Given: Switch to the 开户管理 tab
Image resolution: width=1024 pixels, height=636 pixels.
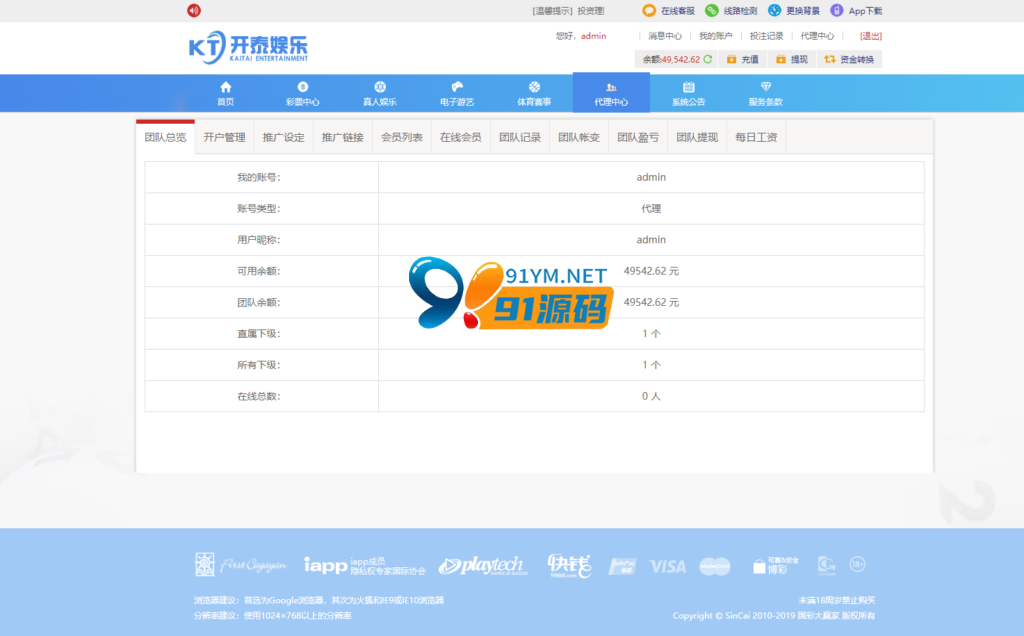Looking at the screenshot, I should [x=224, y=138].
